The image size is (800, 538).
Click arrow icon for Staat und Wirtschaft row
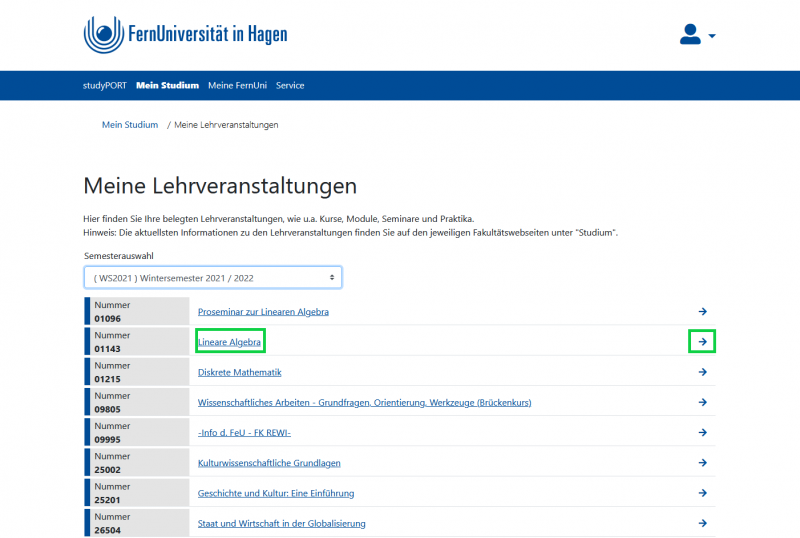point(703,523)
